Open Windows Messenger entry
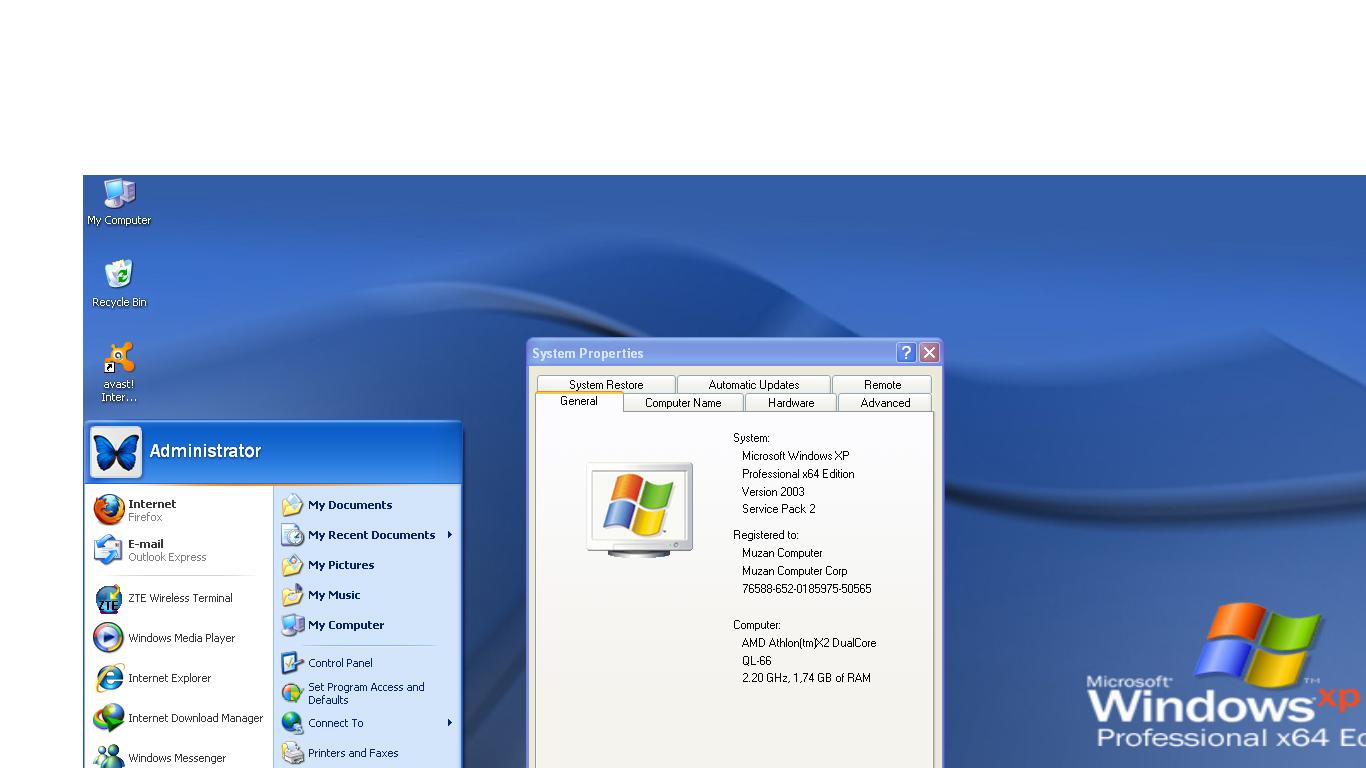This screenshot has height=768, width=1366. click(179, 757)
